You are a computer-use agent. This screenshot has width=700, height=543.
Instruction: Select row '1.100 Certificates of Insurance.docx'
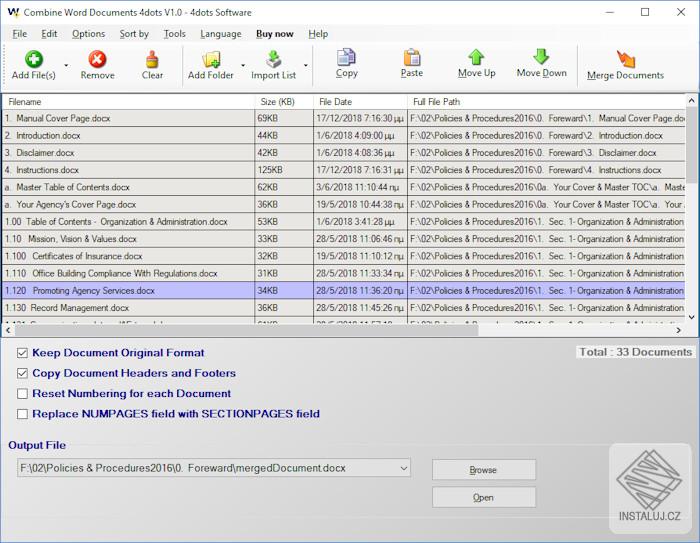click(x=344, y=256)
